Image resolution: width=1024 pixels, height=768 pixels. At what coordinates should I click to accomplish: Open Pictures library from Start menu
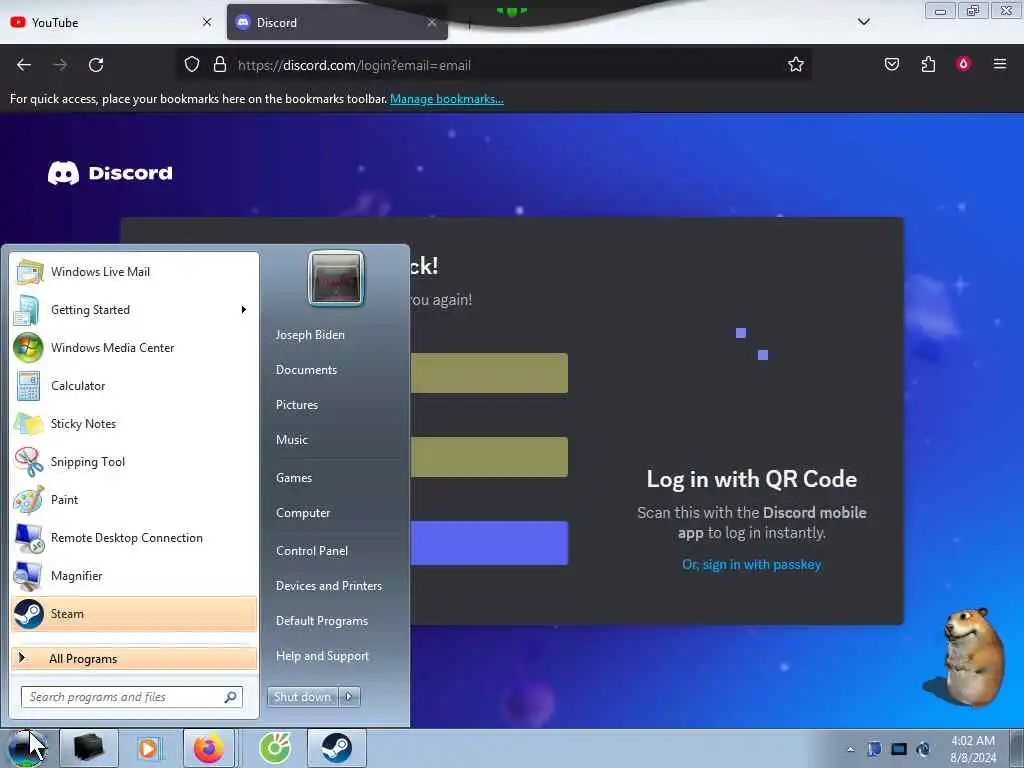(297, 405)
